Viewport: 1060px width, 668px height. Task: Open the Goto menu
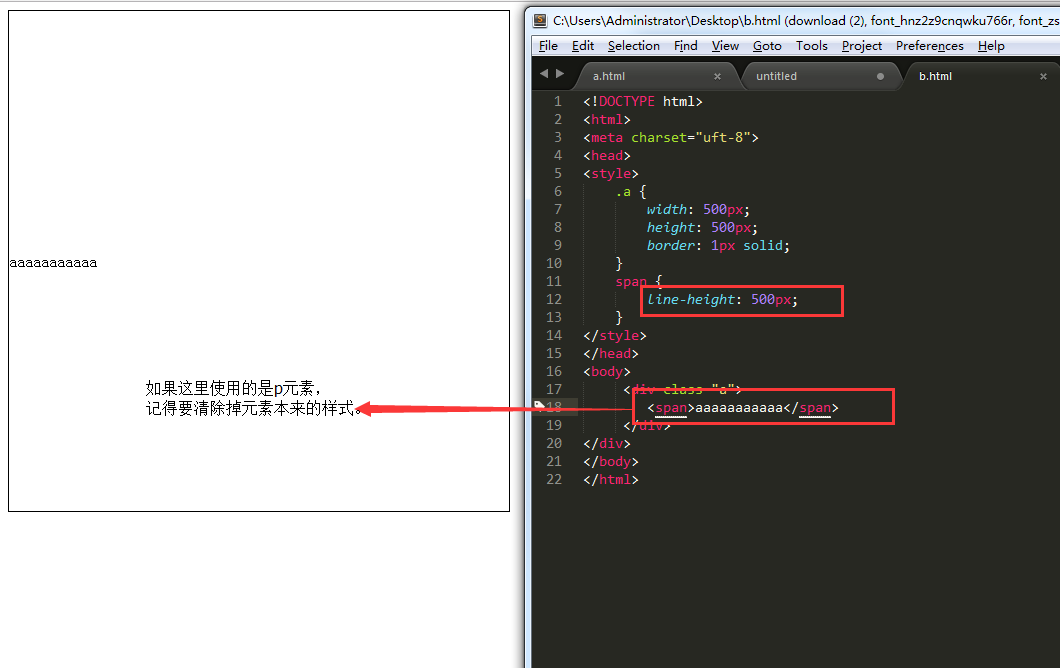(767, 46)
